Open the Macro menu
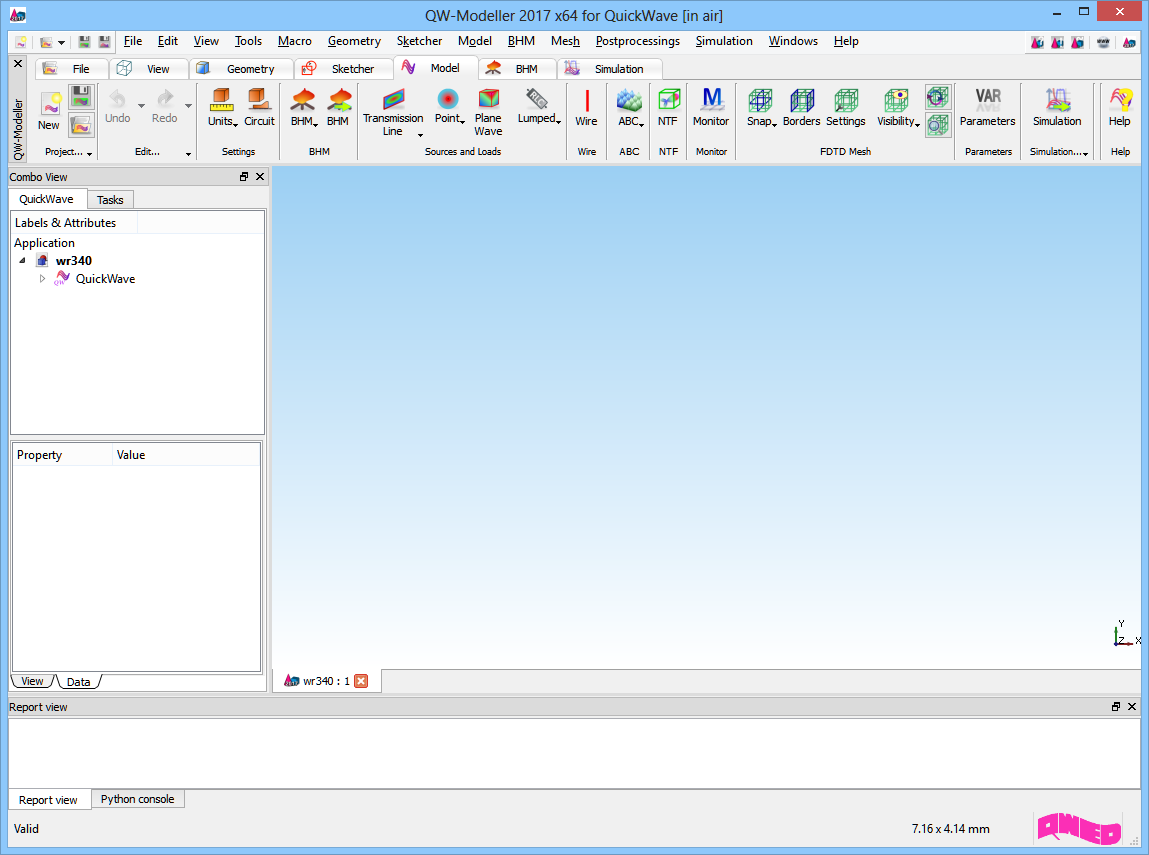The height and width of the screenshot is (855, 1149). [x=295, y=41]
